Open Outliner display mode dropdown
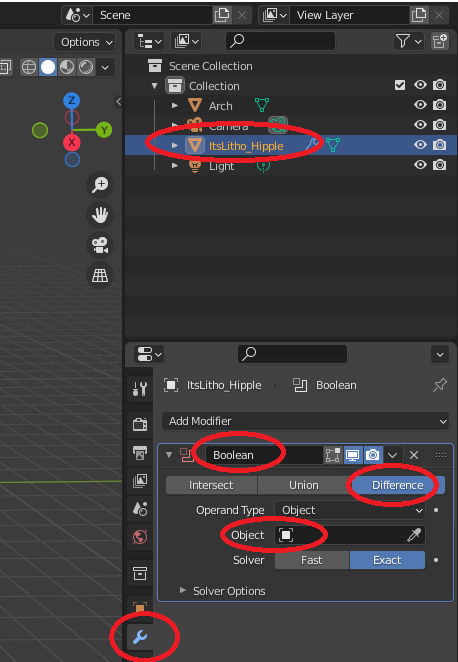458x662 pixels. coord(186,41)
